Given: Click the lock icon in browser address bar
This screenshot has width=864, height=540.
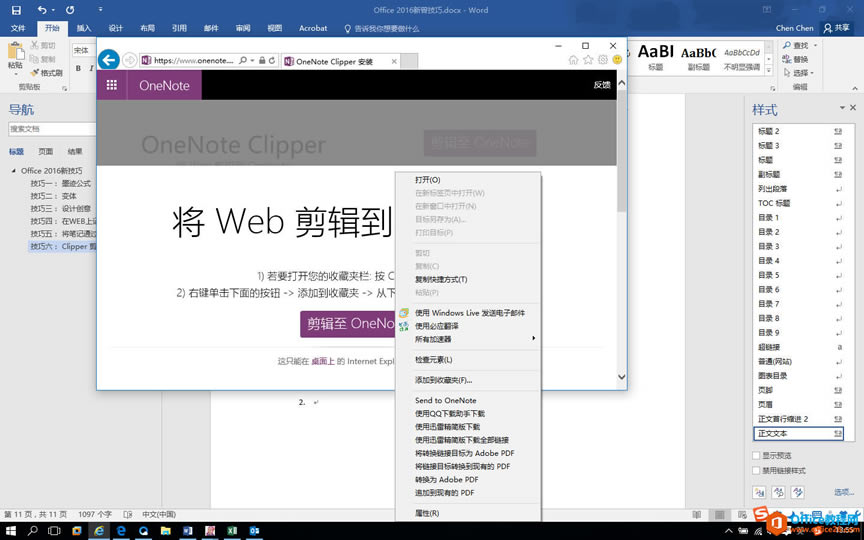Looking at the screenshot, I should 262,61.
